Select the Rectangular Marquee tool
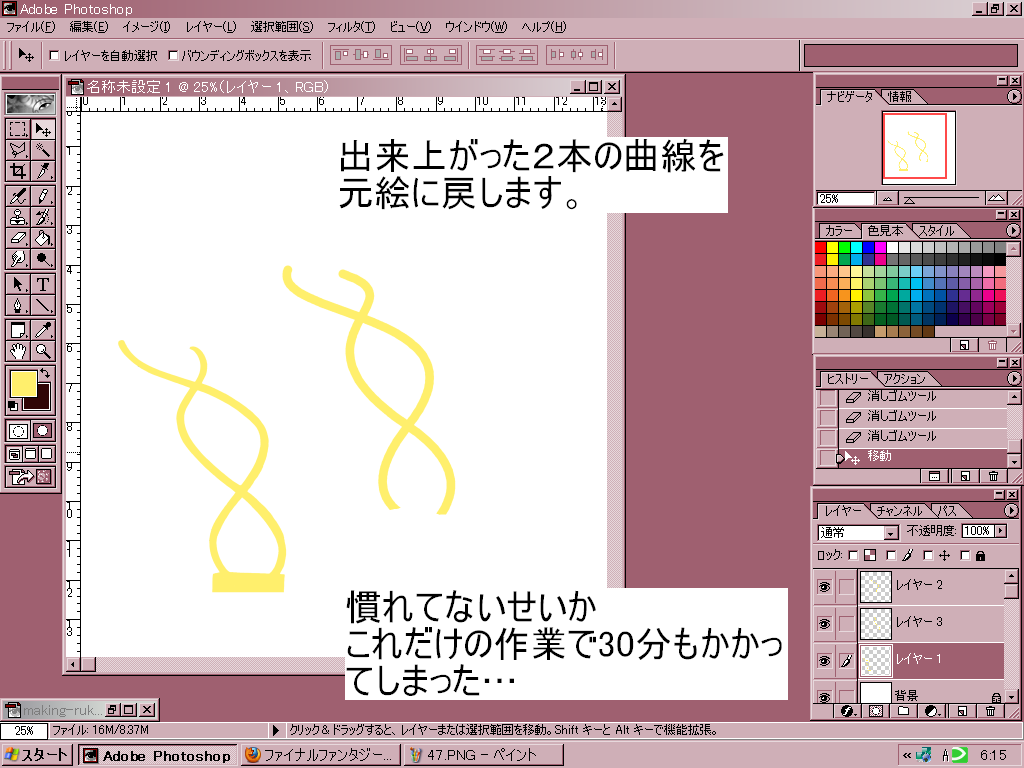This screenshot has width=1024, height=768. coord(18,129)
